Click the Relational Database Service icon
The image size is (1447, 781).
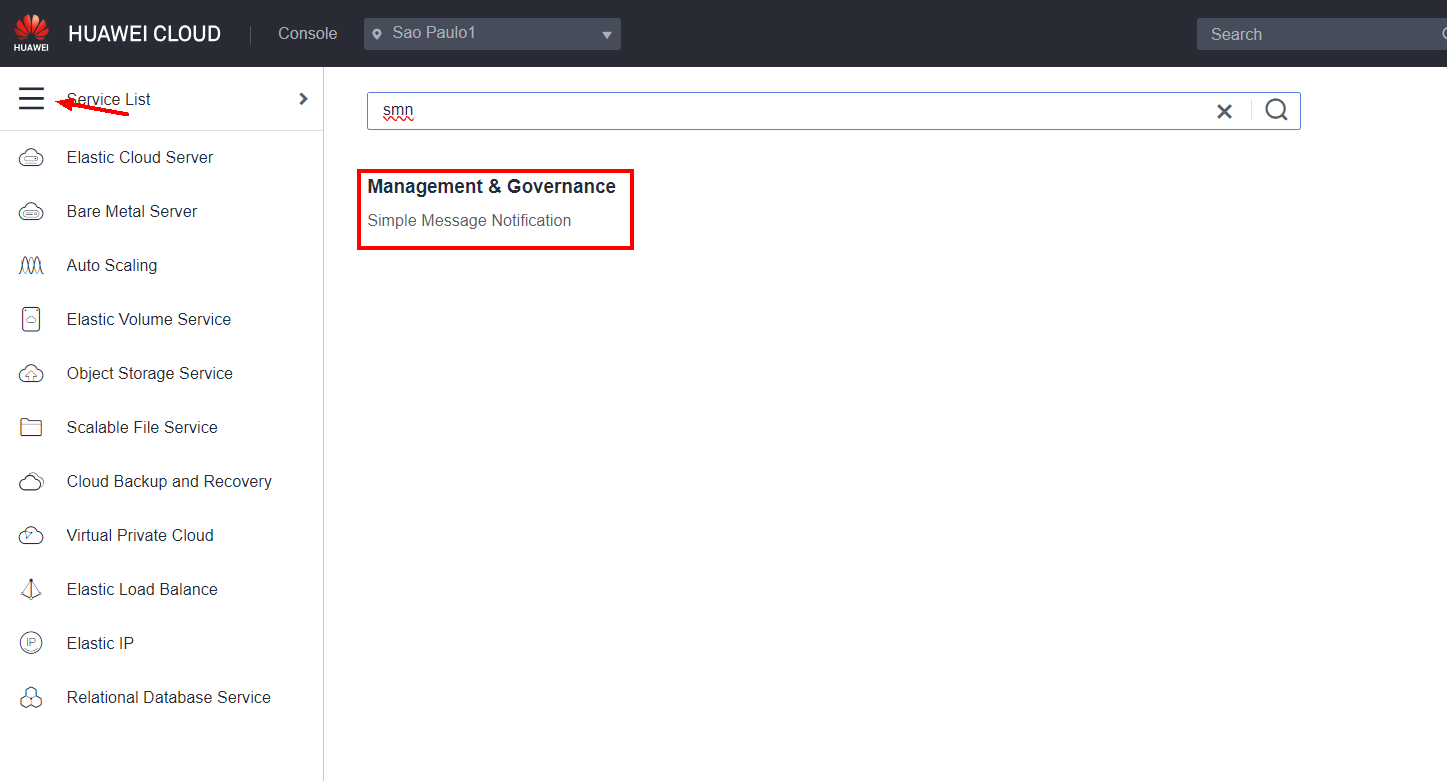click(x=31, y=698)
